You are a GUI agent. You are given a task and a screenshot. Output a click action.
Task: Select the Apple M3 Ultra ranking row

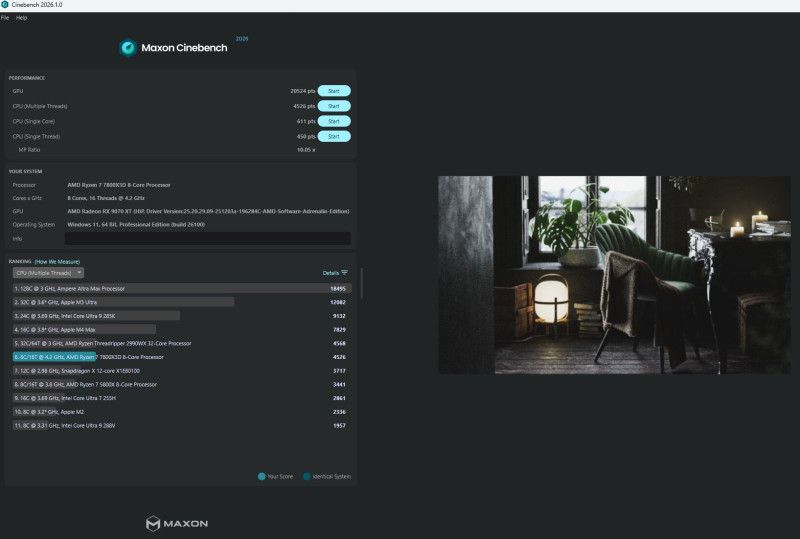click(182, 302)
